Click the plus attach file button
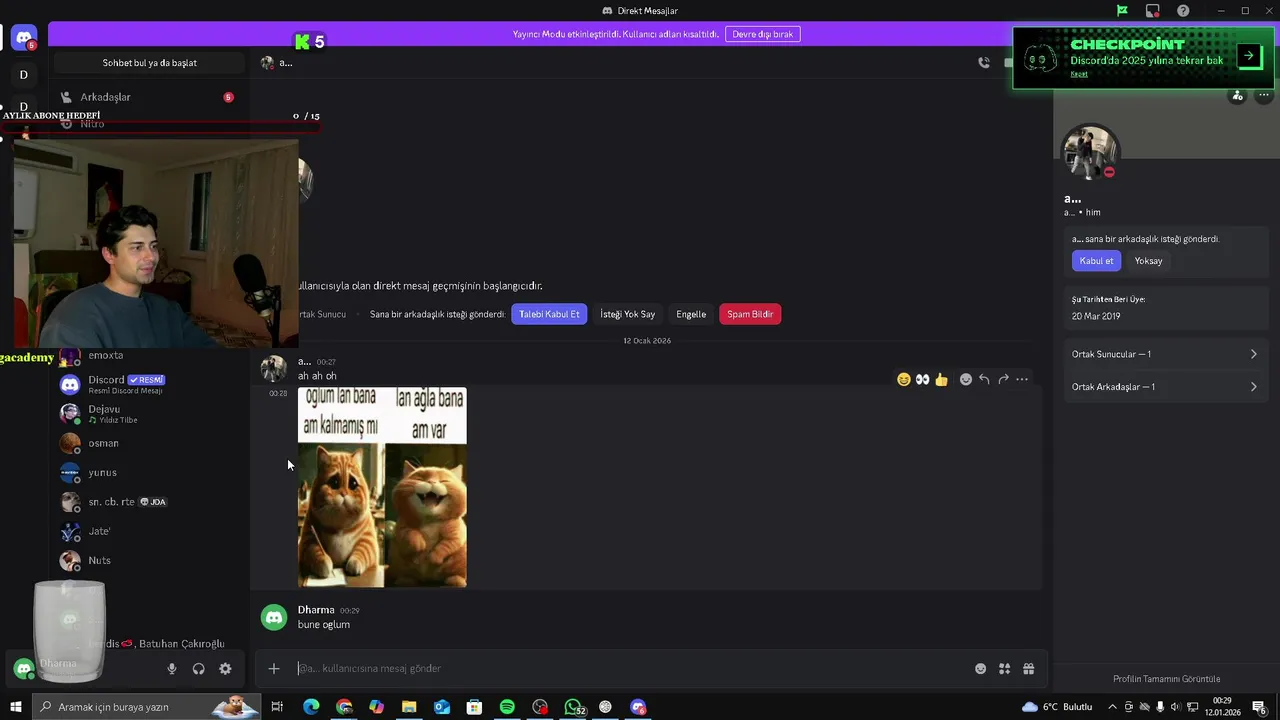The image size is (1280, 720). coord(274,669)
